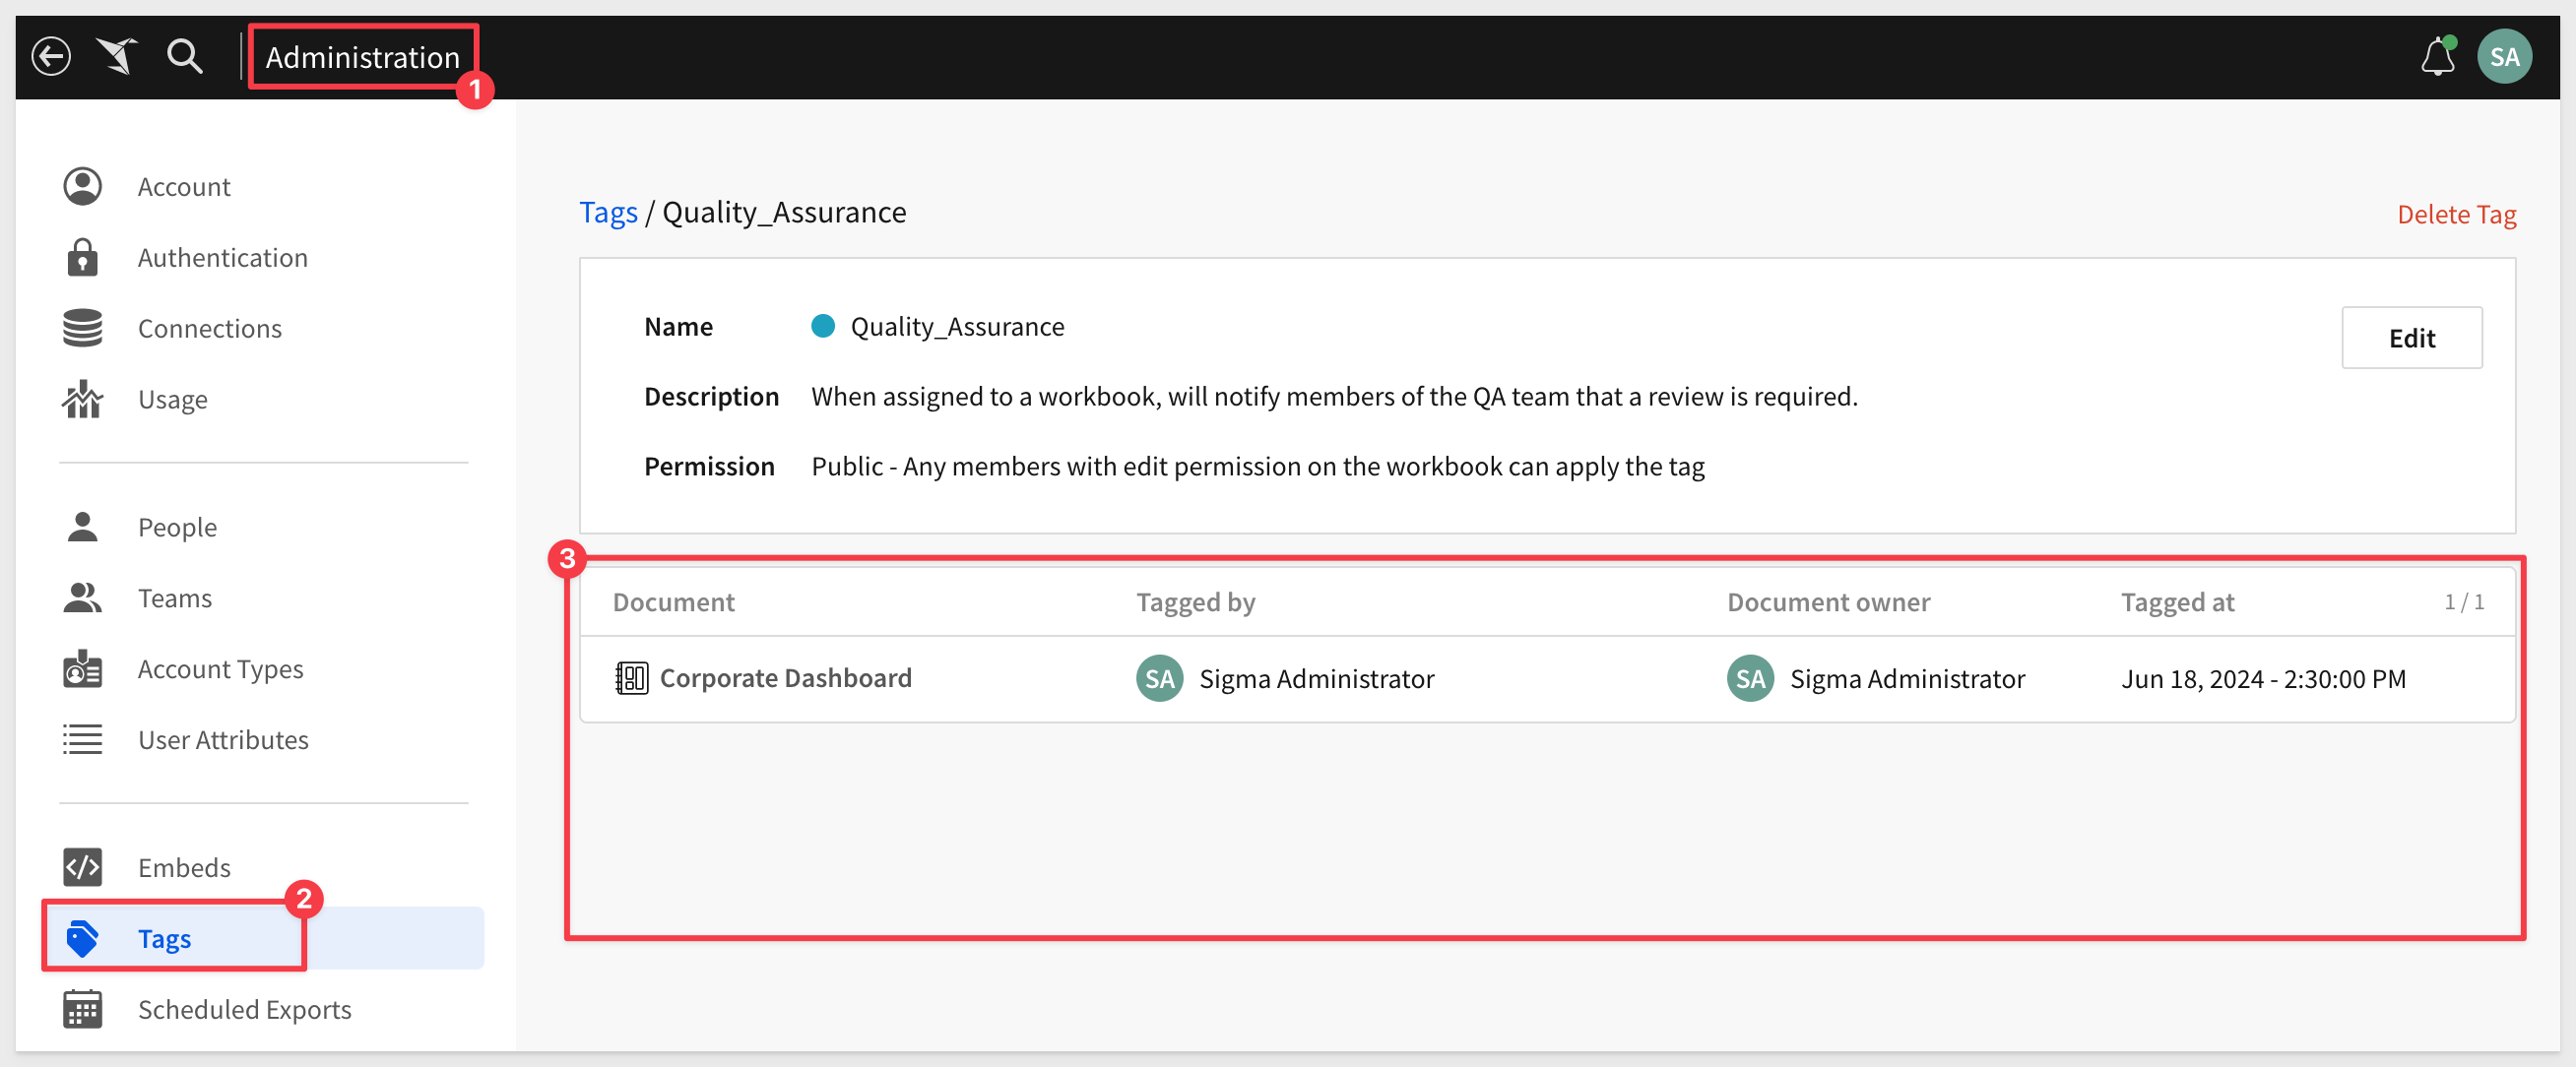Click the Quality_Assurance tag color dot
This screenshot has height=1067, width=2576.
[822, 326]
